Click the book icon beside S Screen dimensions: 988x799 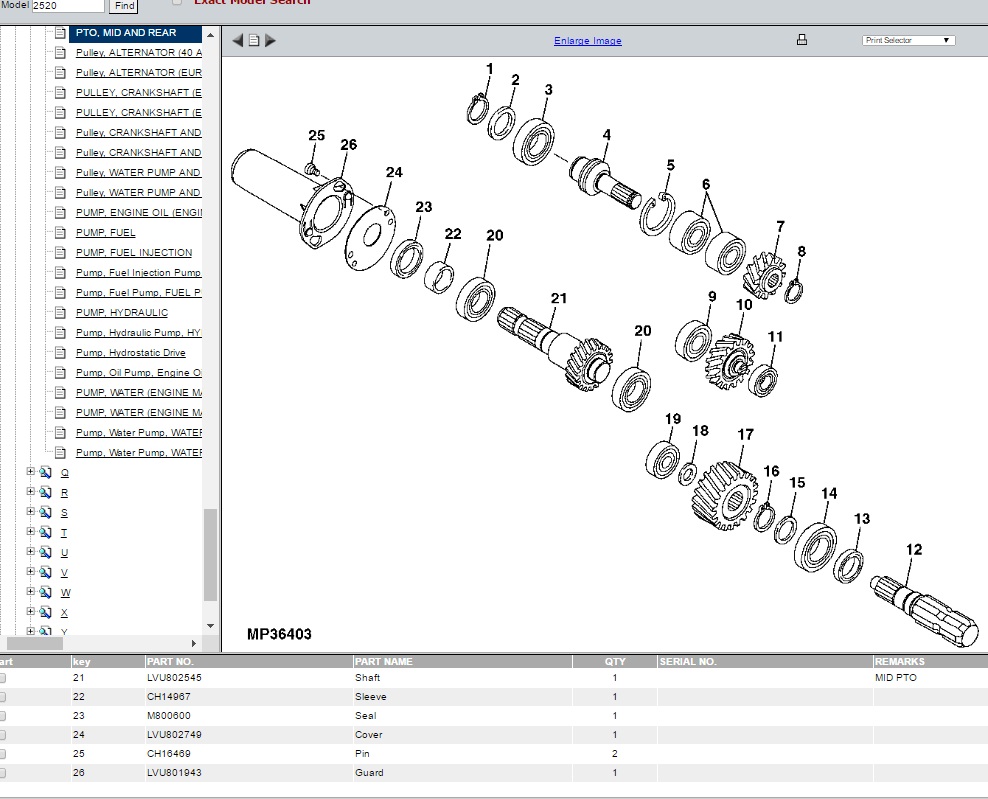click(x=45, y=512)
